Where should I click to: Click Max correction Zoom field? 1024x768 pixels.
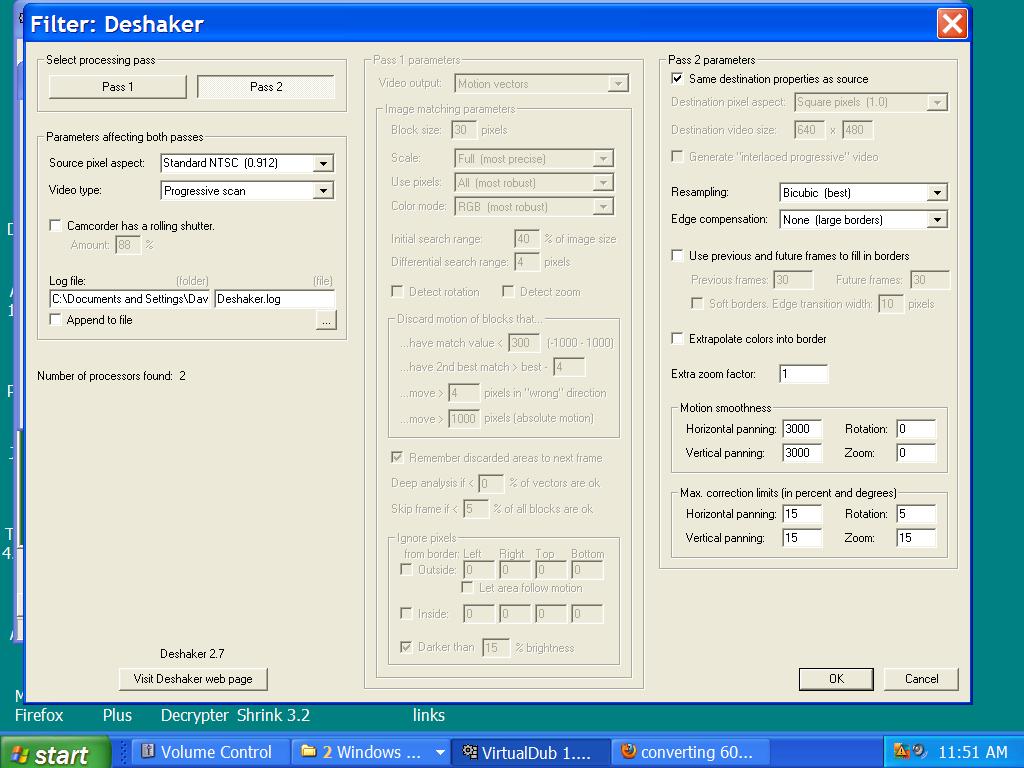tap(916, 538)
